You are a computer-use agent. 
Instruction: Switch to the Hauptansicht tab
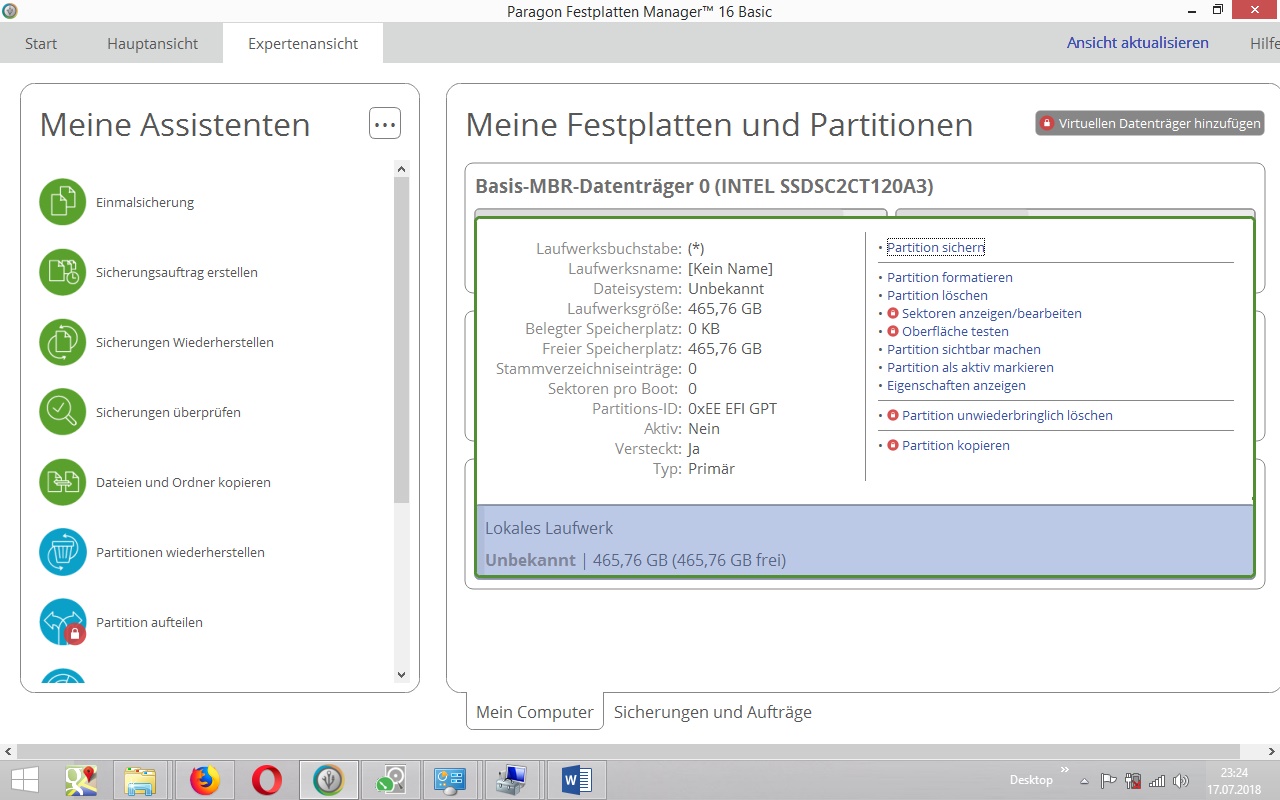[x=153, y=43]
